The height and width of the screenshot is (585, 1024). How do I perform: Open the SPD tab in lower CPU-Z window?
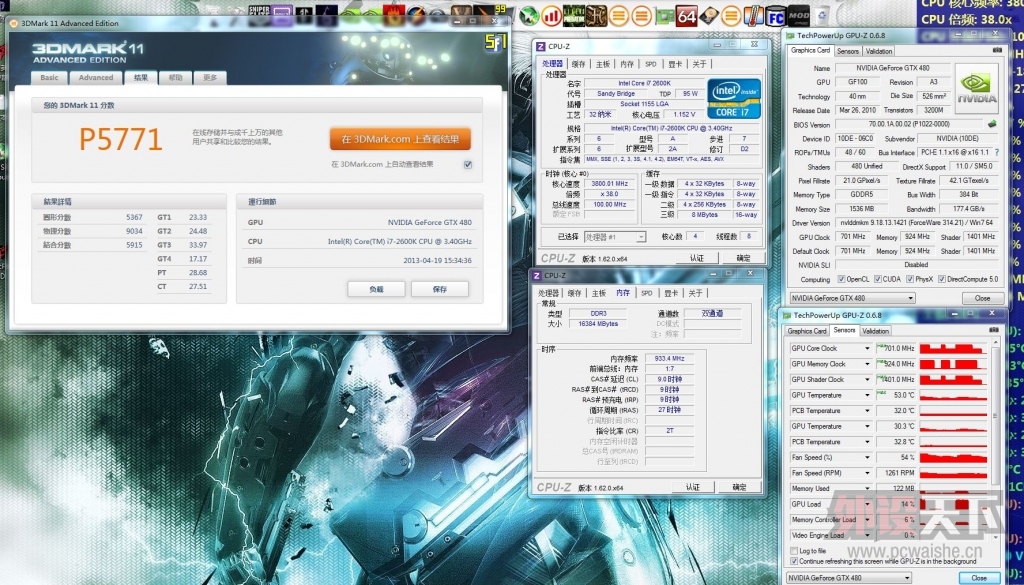click(647, 293)
